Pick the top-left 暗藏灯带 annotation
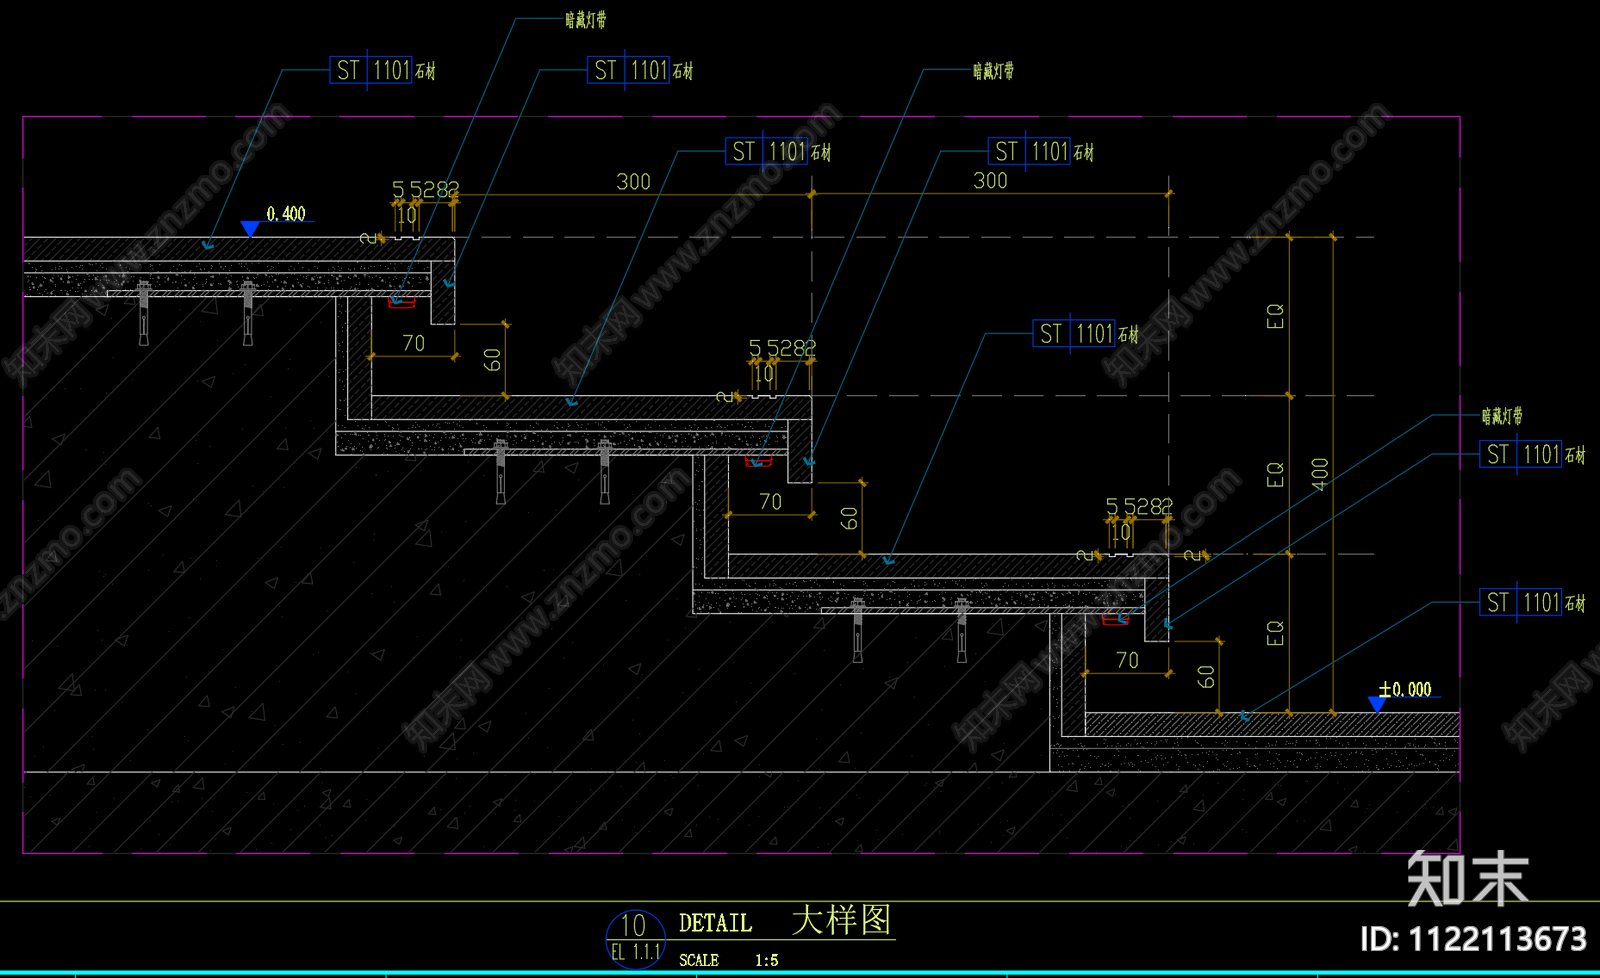This screenshot has height=978, width=1600. (x=585, y=20)
